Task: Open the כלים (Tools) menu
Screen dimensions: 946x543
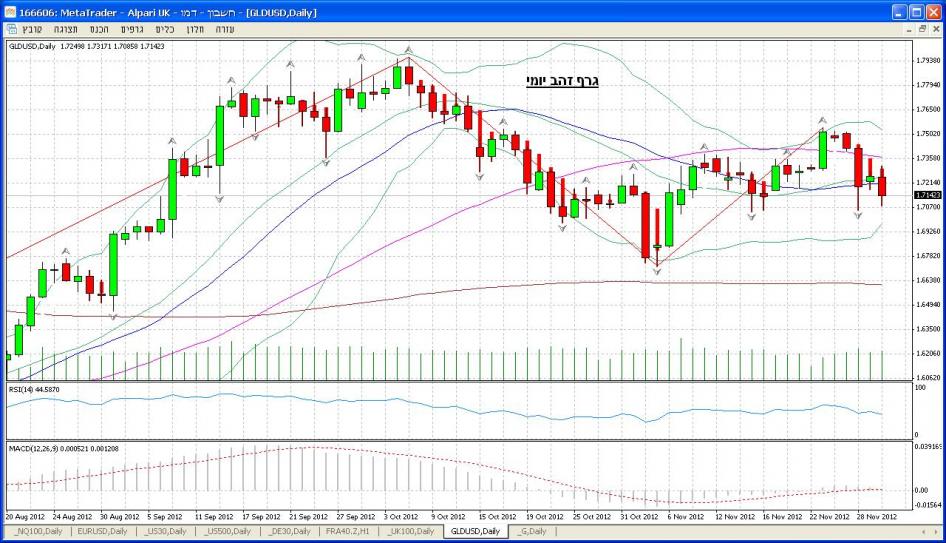Action: (165, 29)
